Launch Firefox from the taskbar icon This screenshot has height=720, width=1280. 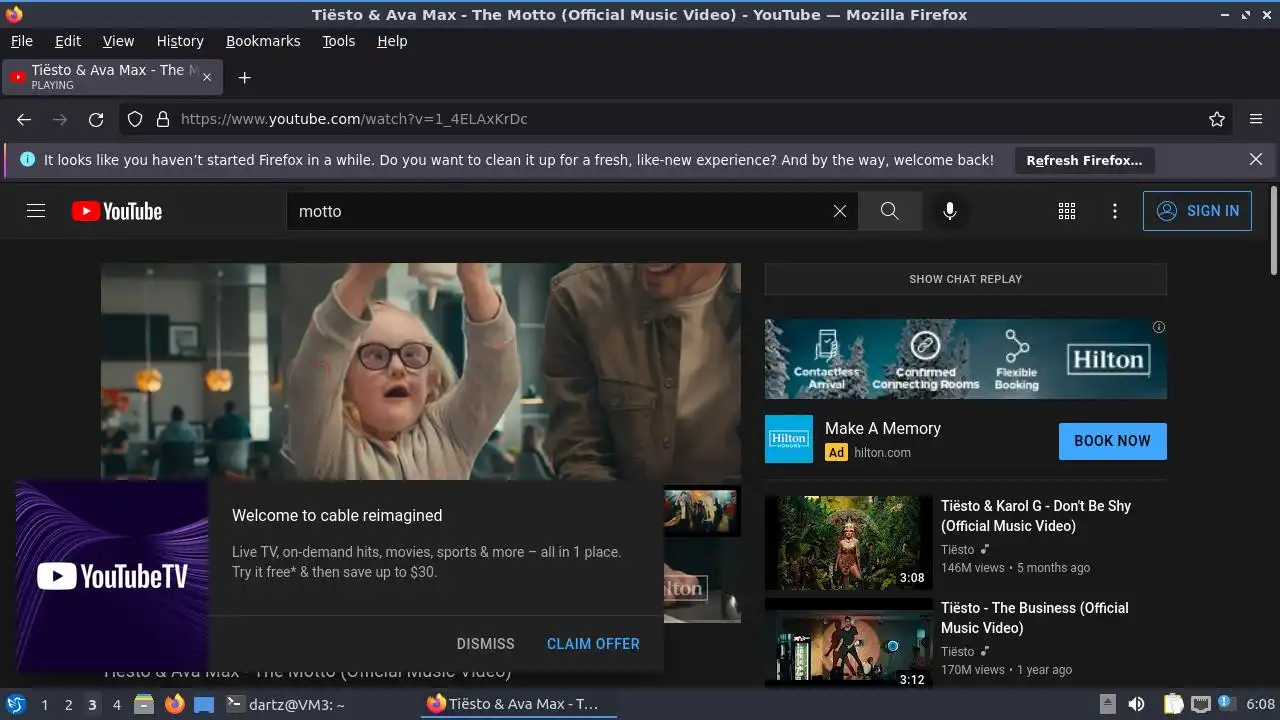tap(175, 704)
